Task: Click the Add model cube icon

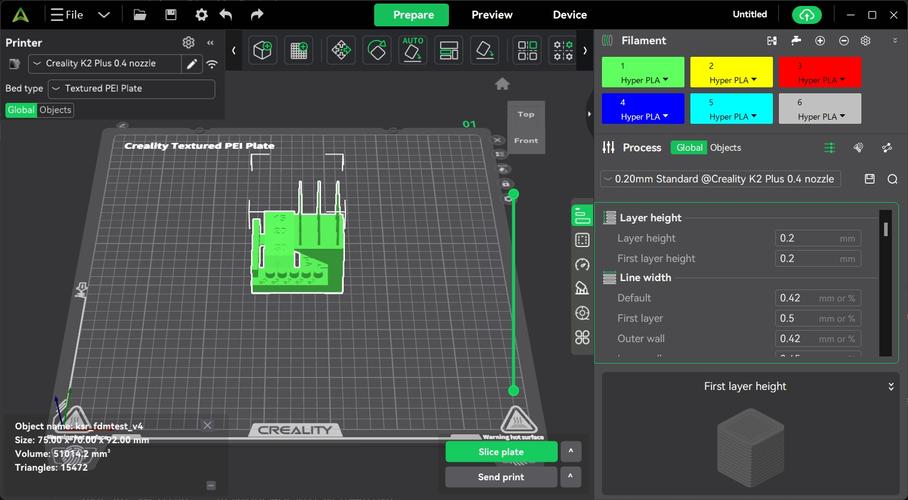Action: pos(262,50)
